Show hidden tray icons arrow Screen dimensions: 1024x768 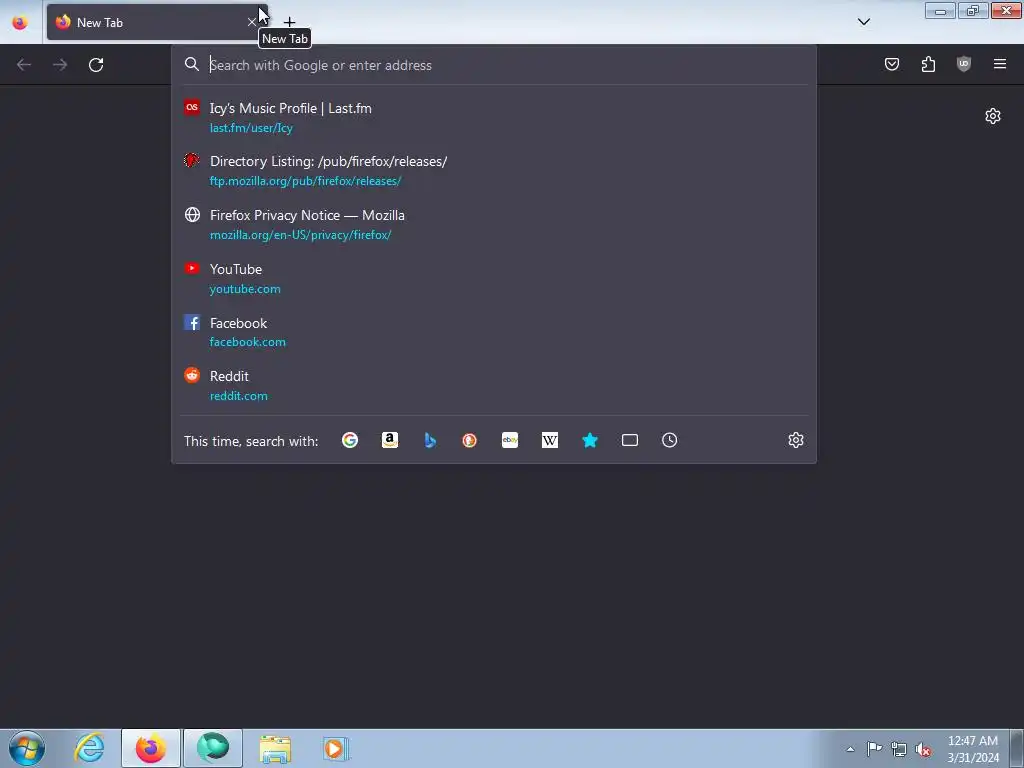point(850,749)
